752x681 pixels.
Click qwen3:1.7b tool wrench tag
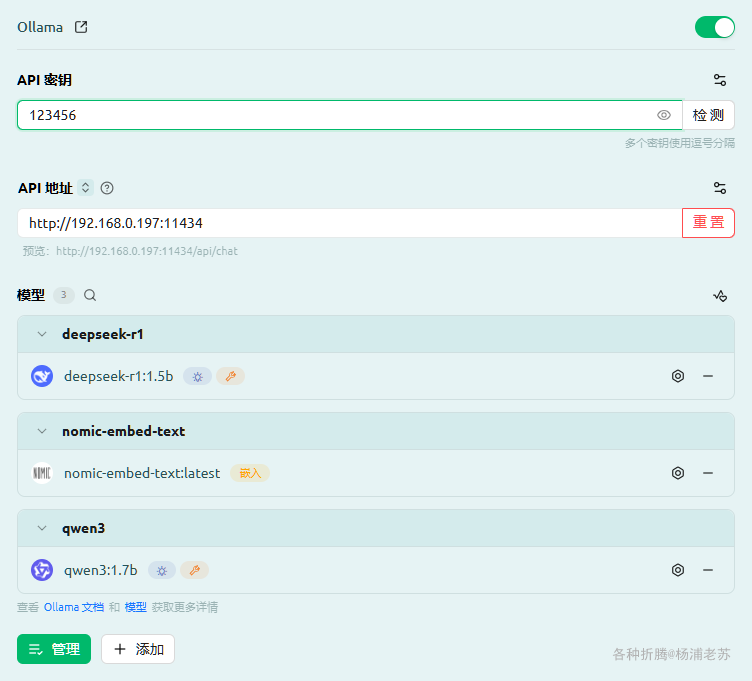195,570
